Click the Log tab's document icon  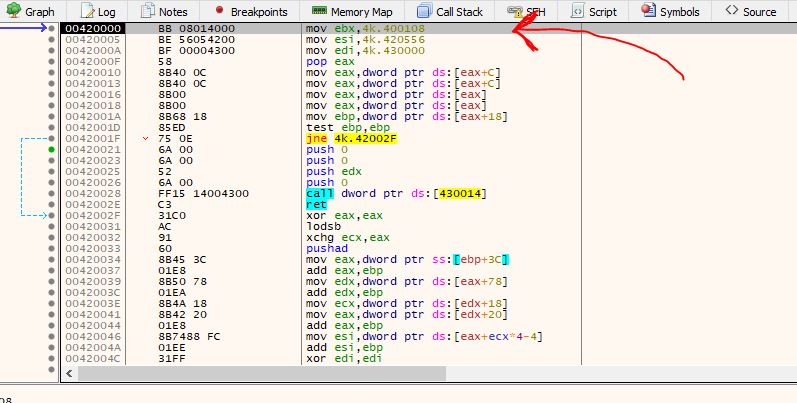[87, 11]
